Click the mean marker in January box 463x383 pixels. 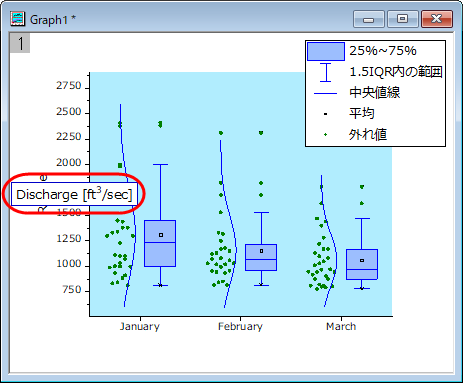161,235
